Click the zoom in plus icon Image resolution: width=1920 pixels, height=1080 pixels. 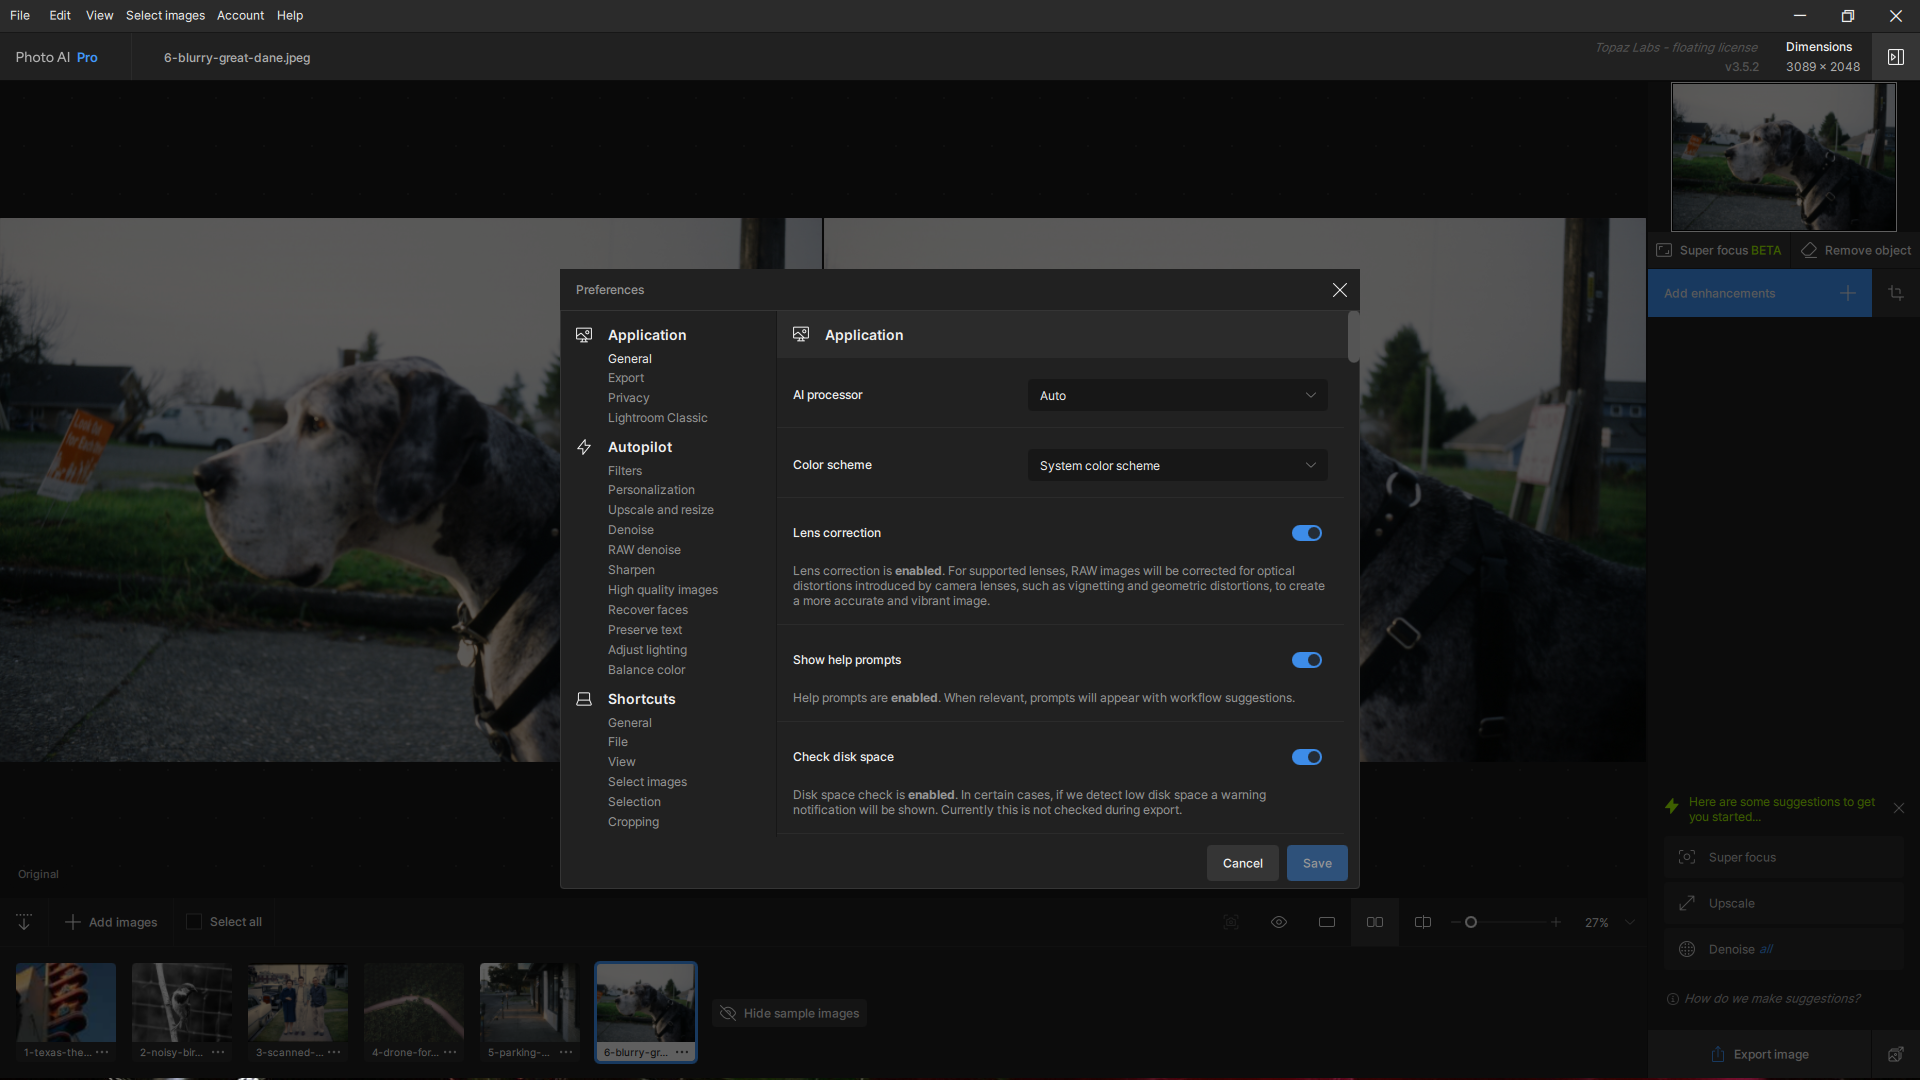coord(1556,922)
